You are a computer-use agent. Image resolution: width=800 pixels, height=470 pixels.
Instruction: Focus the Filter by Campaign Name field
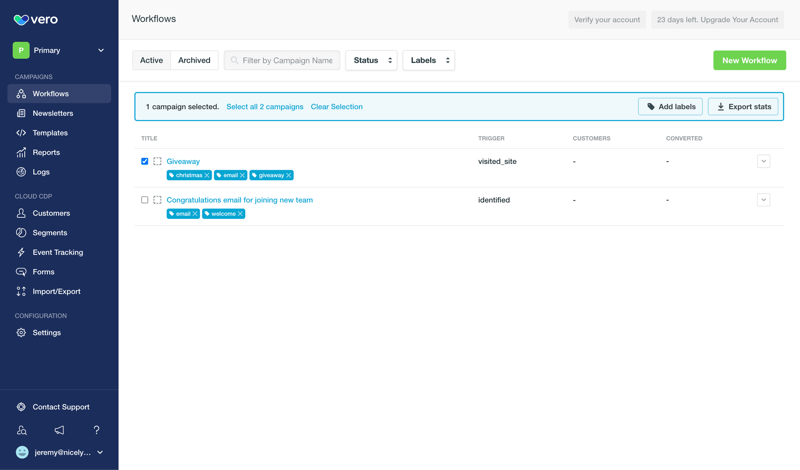point(287,60)
